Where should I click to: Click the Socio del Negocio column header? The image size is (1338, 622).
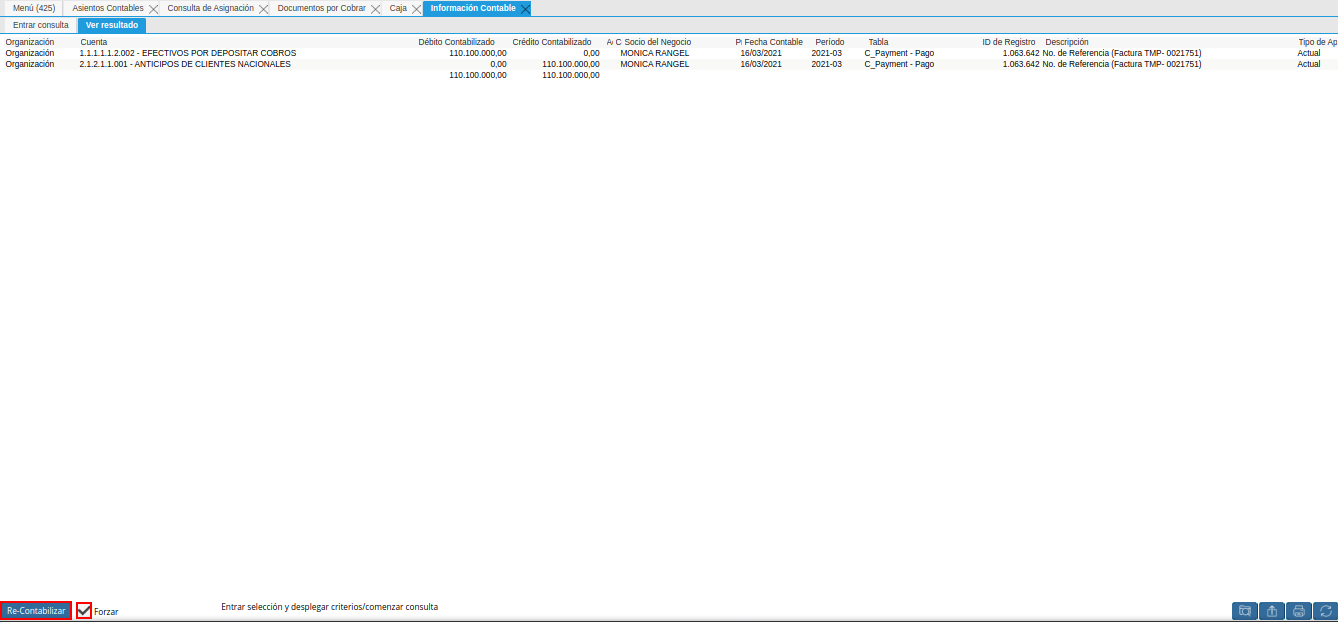coord(658,42)
